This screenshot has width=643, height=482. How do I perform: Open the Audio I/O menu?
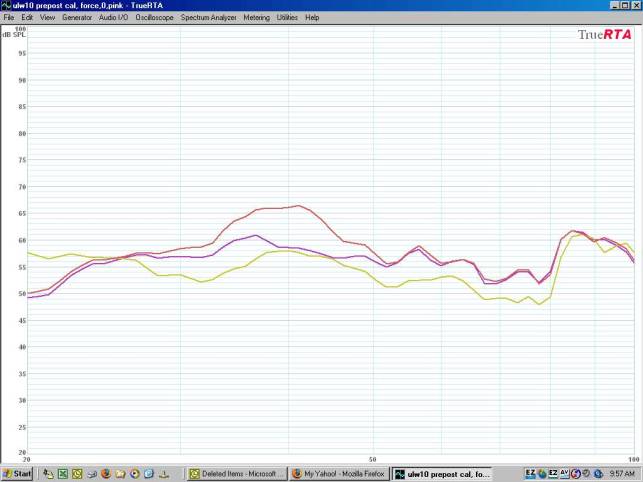[x=113, y=18]
